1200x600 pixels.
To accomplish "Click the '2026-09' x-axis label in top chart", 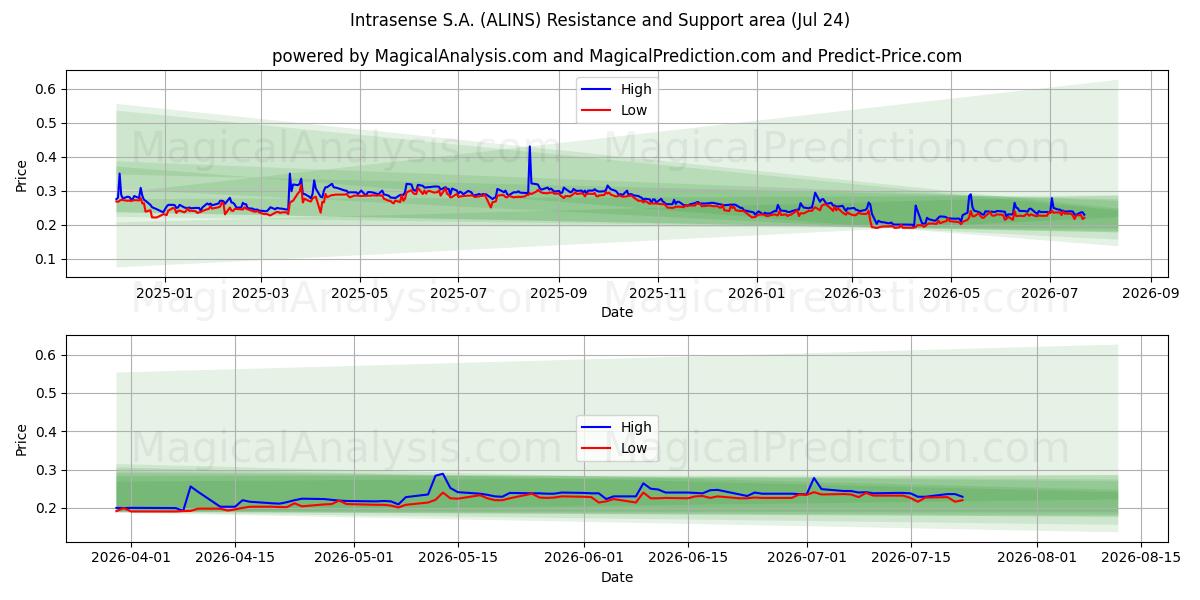I will (1150, 293).
